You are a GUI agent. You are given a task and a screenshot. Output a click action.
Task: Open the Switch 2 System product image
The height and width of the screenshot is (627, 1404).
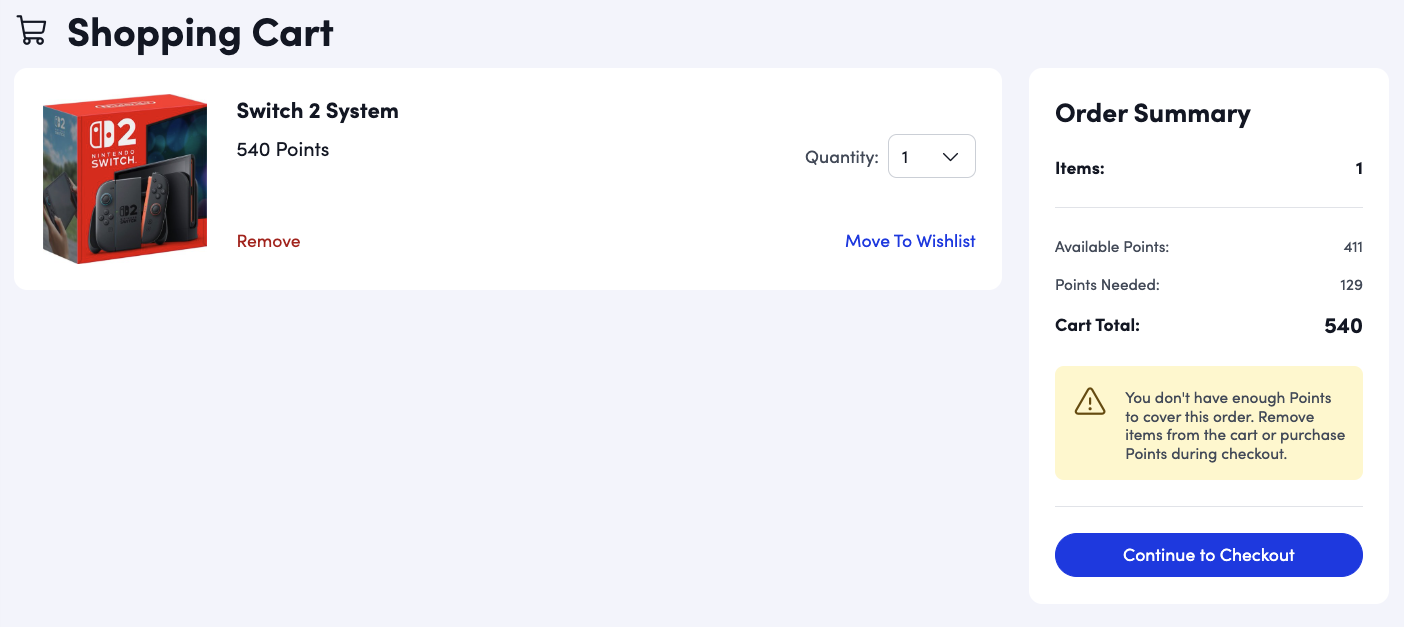[125, 179]
